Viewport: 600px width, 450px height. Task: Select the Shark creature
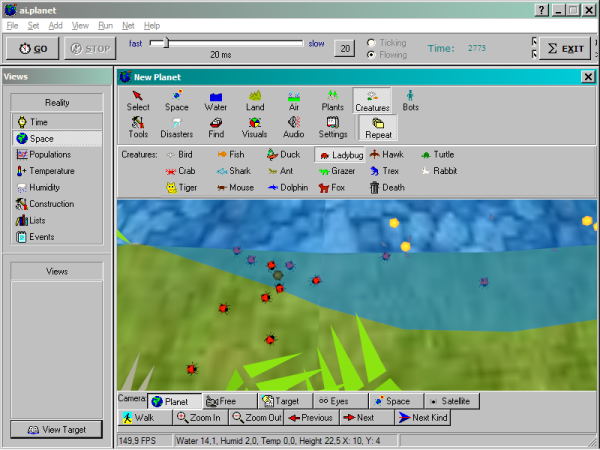(232, 171)
